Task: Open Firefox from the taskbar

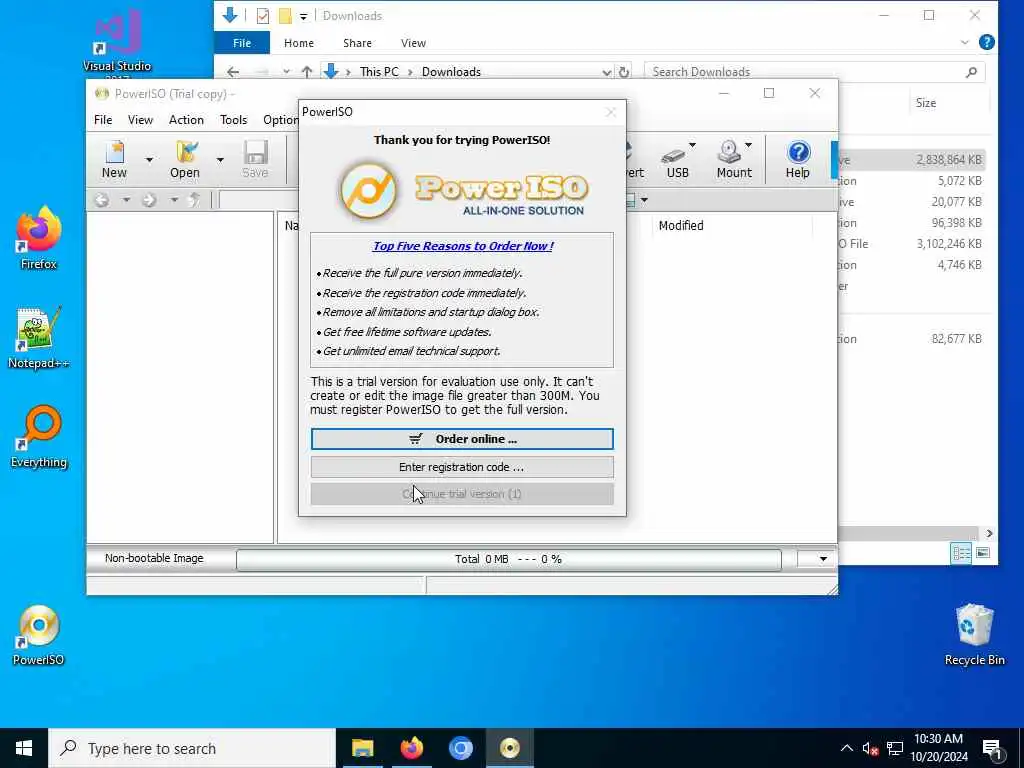Action: click(411, 748)
